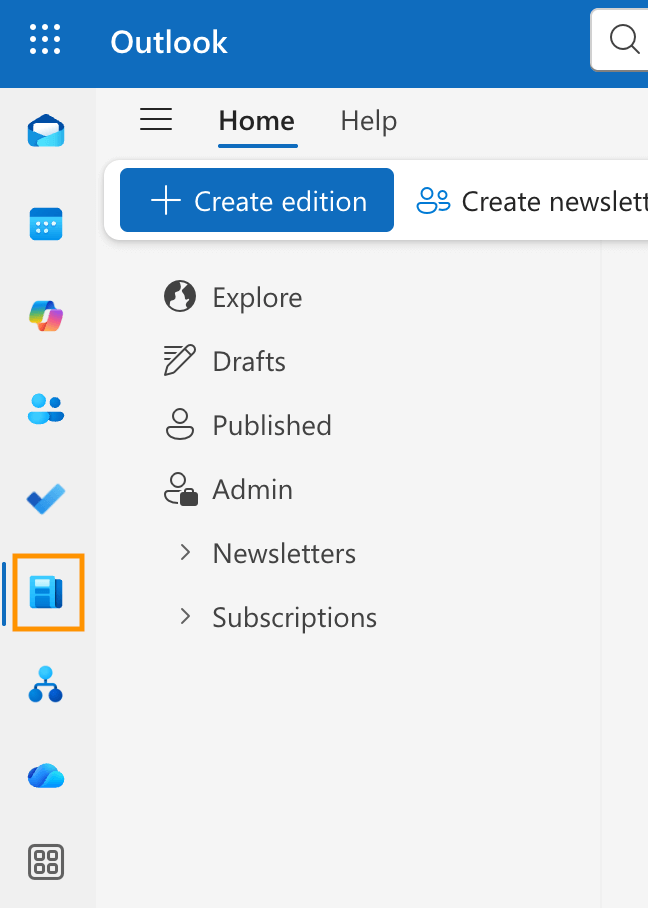
Task: Select the Subscriptions label
Action: (294, 618)
